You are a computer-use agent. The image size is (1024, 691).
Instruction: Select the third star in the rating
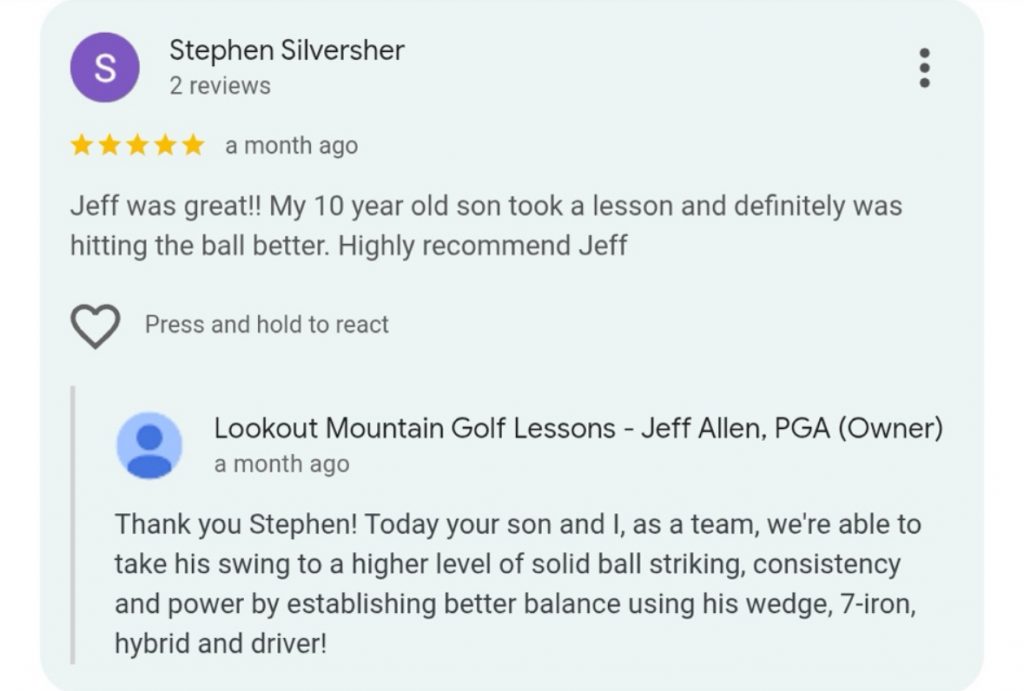pyautogui.click(x=137, y=146)
